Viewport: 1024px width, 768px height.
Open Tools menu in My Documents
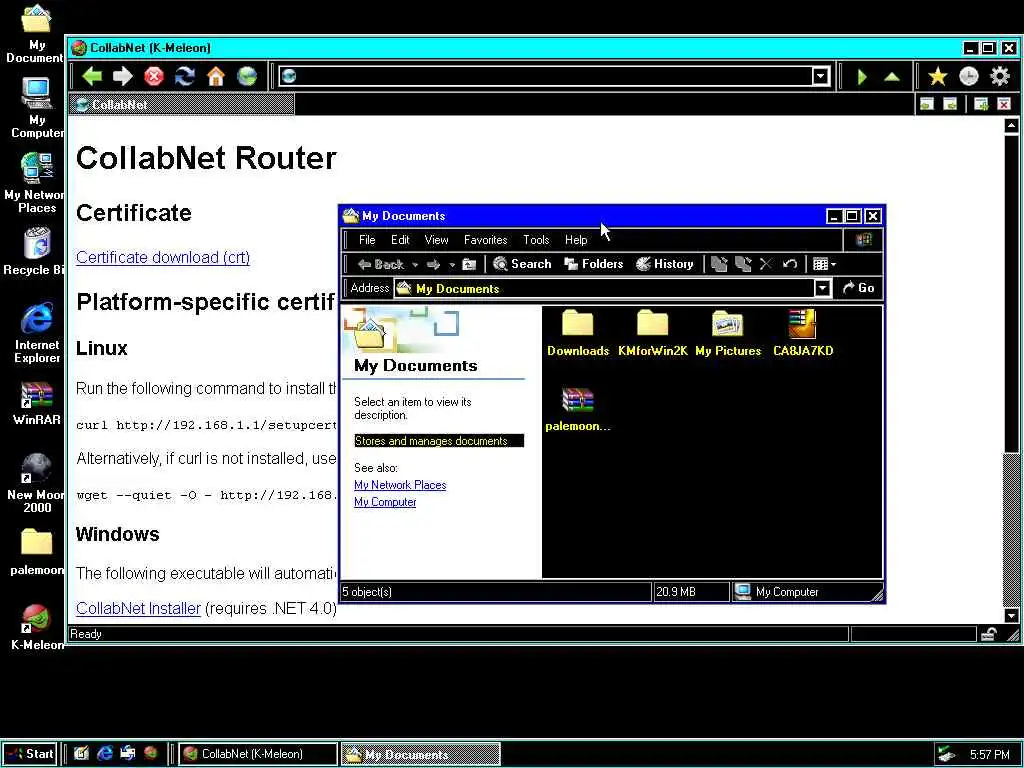click(x=536, y=240)
